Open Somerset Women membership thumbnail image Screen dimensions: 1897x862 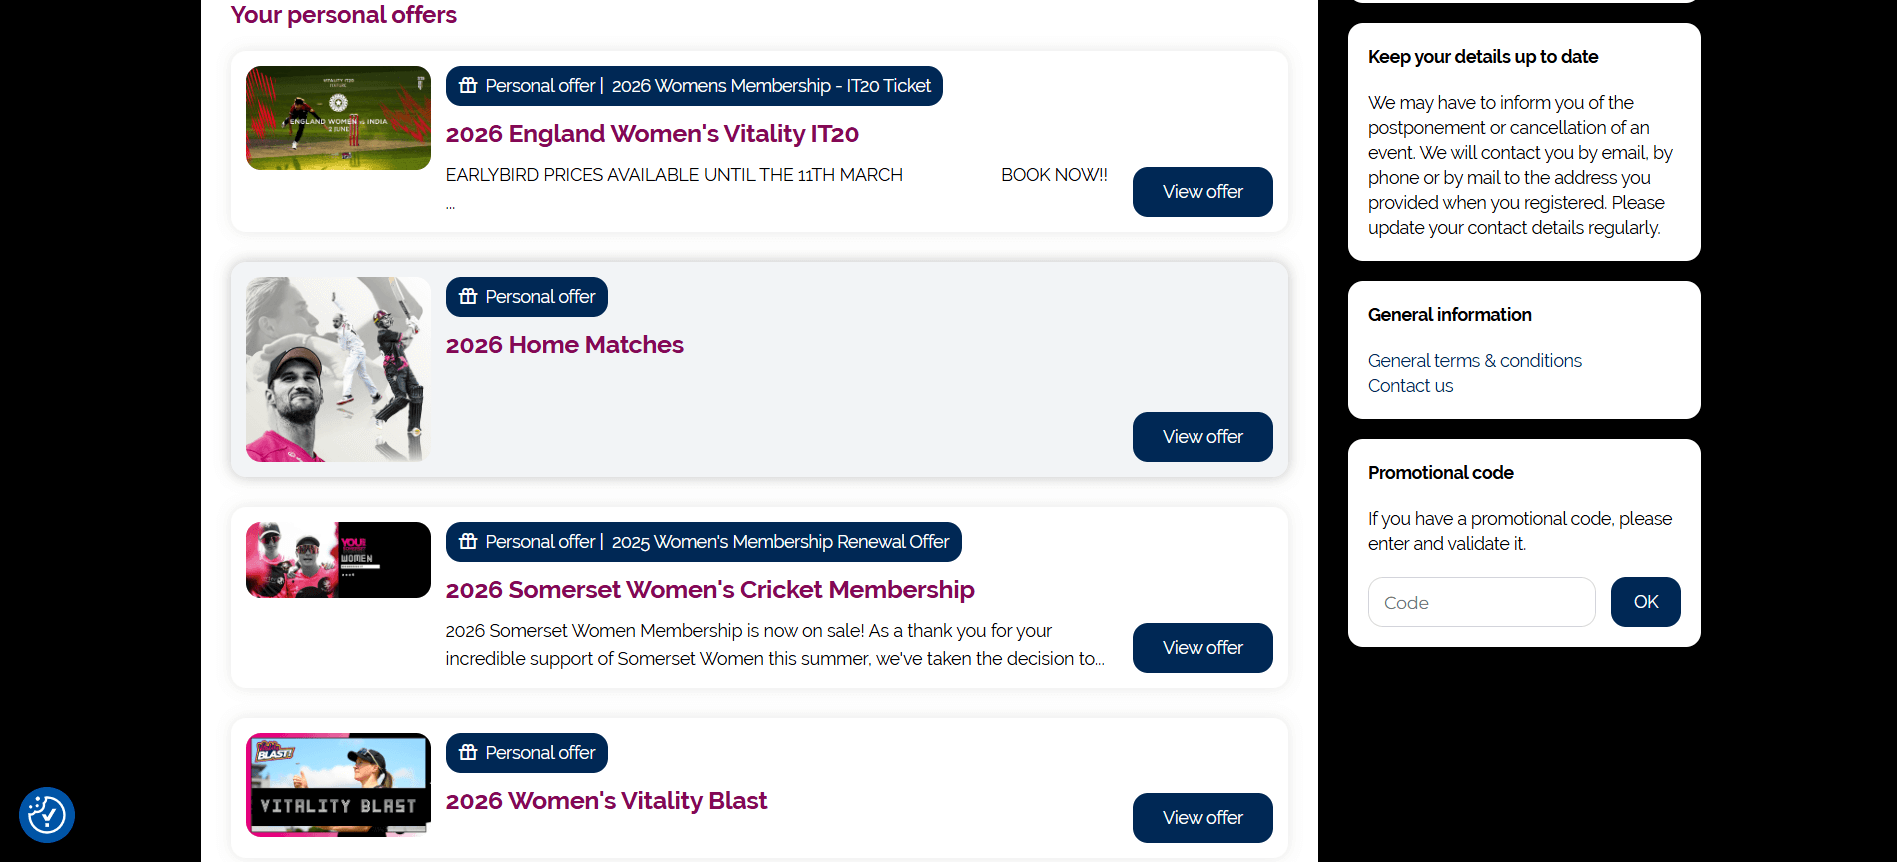[x=338, y=560]
